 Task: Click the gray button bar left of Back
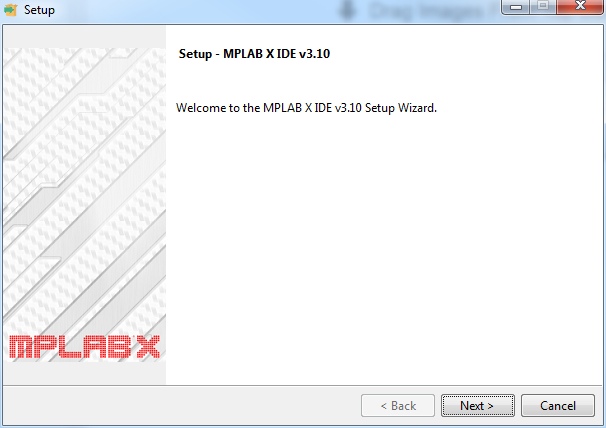[x=182, y=406]
